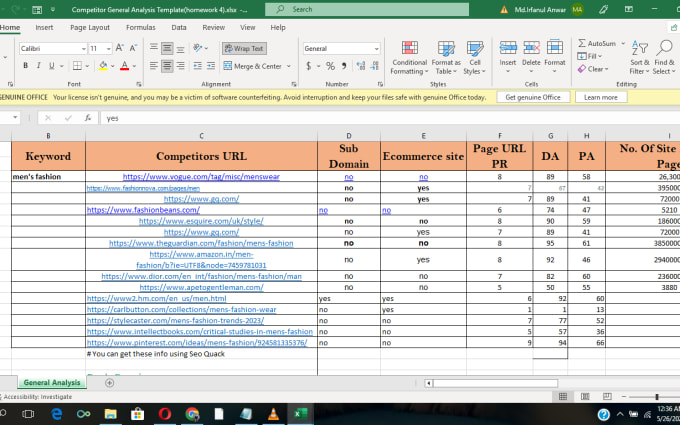680x425 pixels.
Task: Switch to the Data tab
Action: point(179,27)
